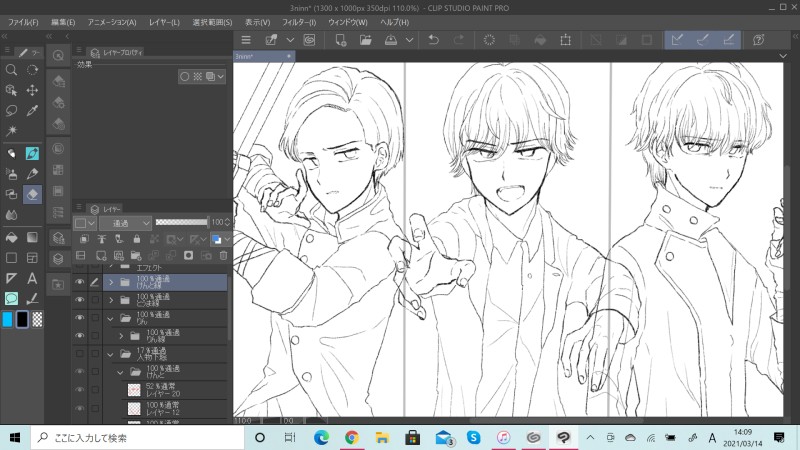Select the Auto select magic wand tool
This screenshot has width=800, height=450.
[x=11, y=131]
